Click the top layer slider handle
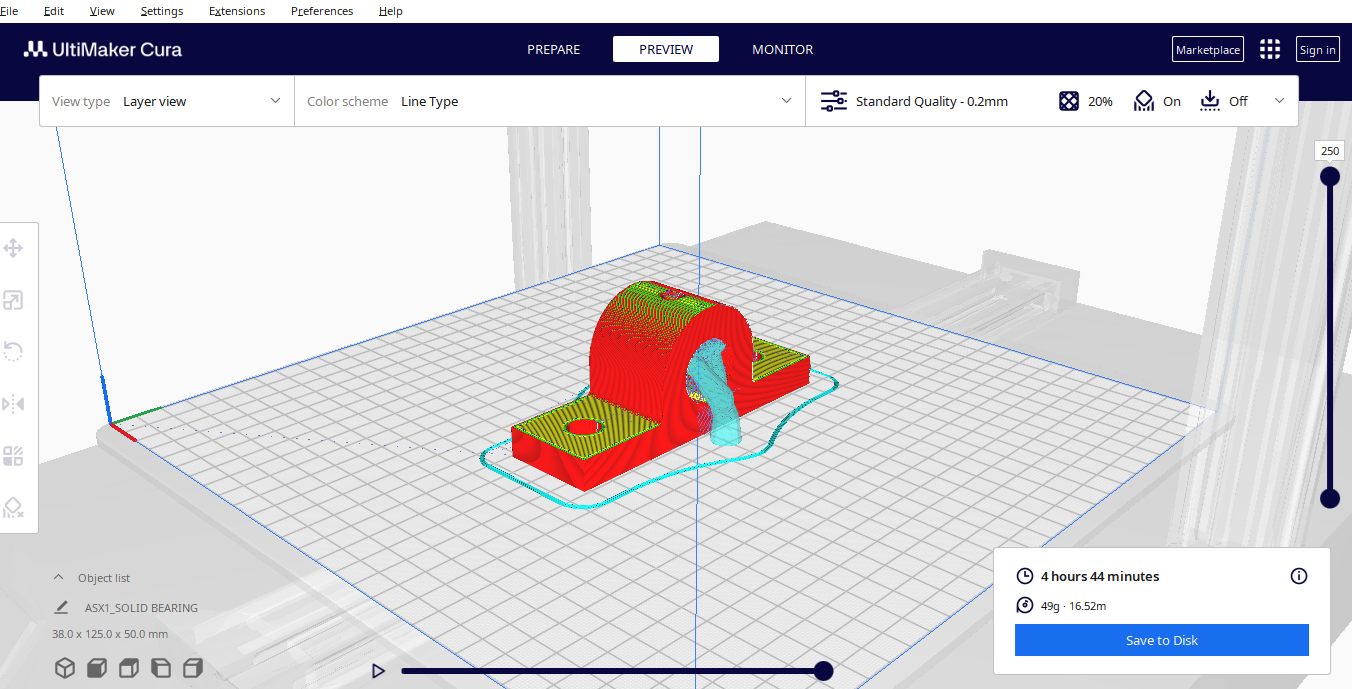The image size is (1352, 689). click(x=1330, y=176)
